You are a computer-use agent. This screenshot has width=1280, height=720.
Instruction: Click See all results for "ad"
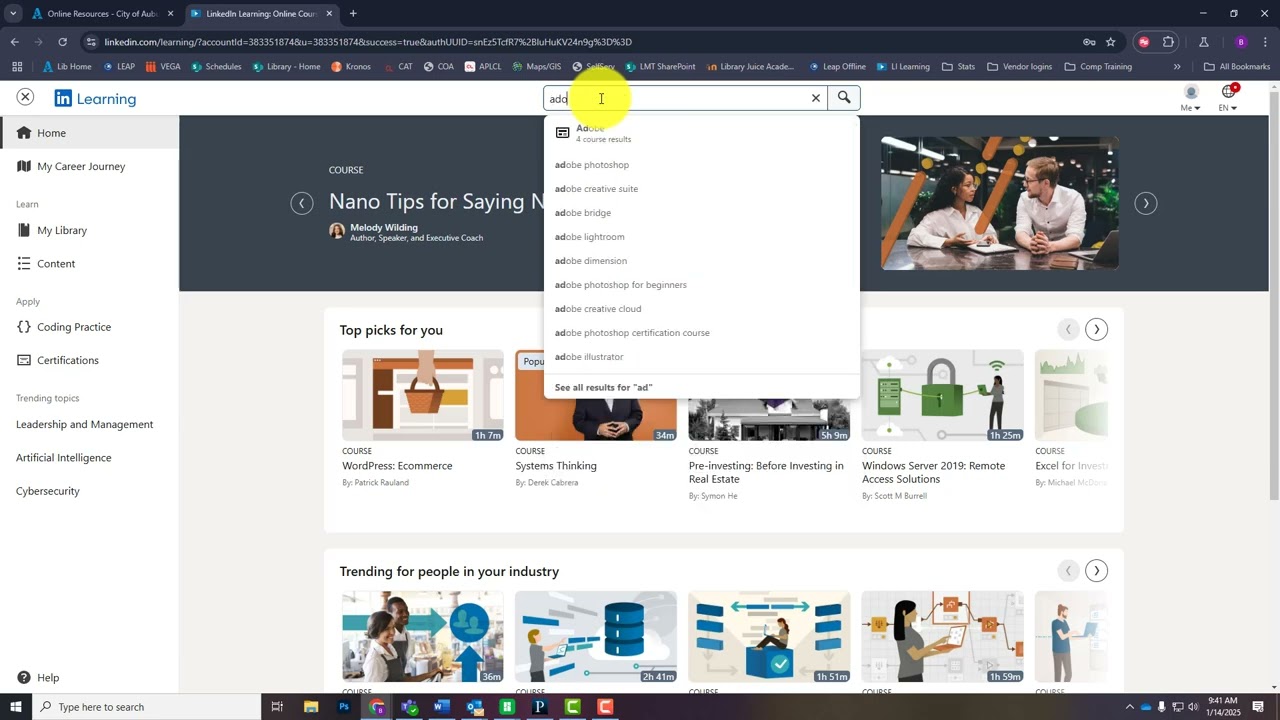(x=603, y=387)
